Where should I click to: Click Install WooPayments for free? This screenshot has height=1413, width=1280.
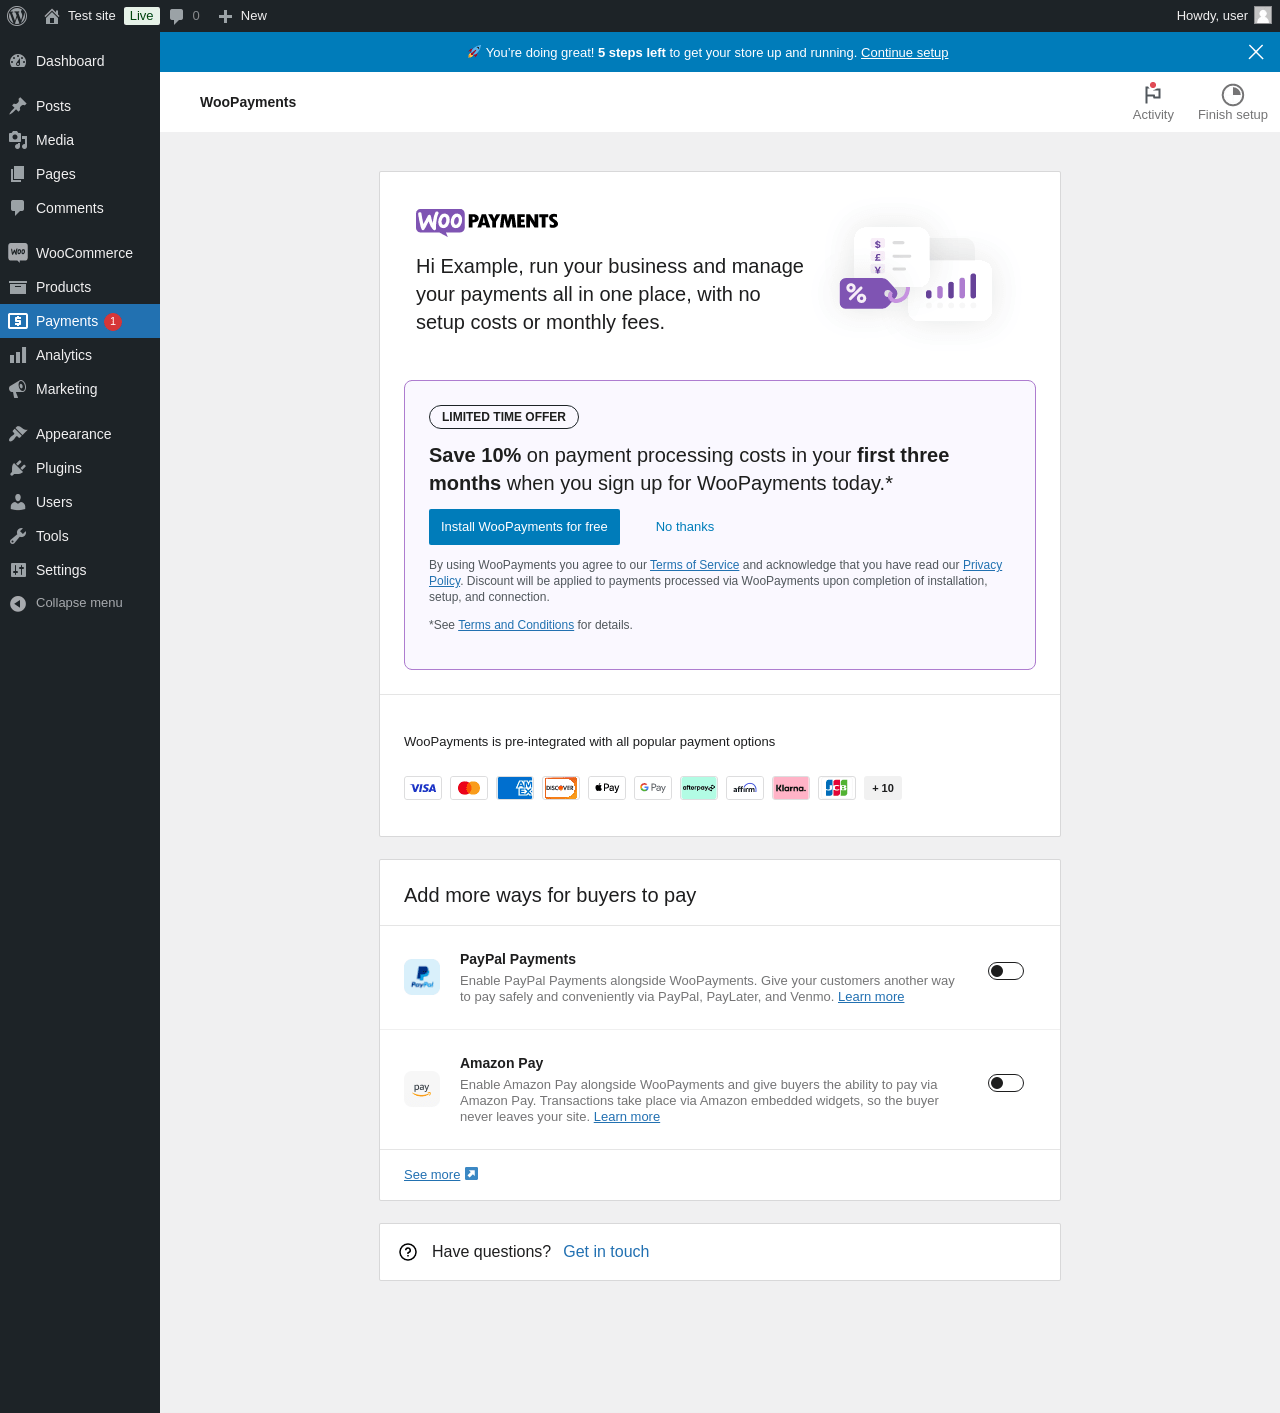[x=524, y=527]
